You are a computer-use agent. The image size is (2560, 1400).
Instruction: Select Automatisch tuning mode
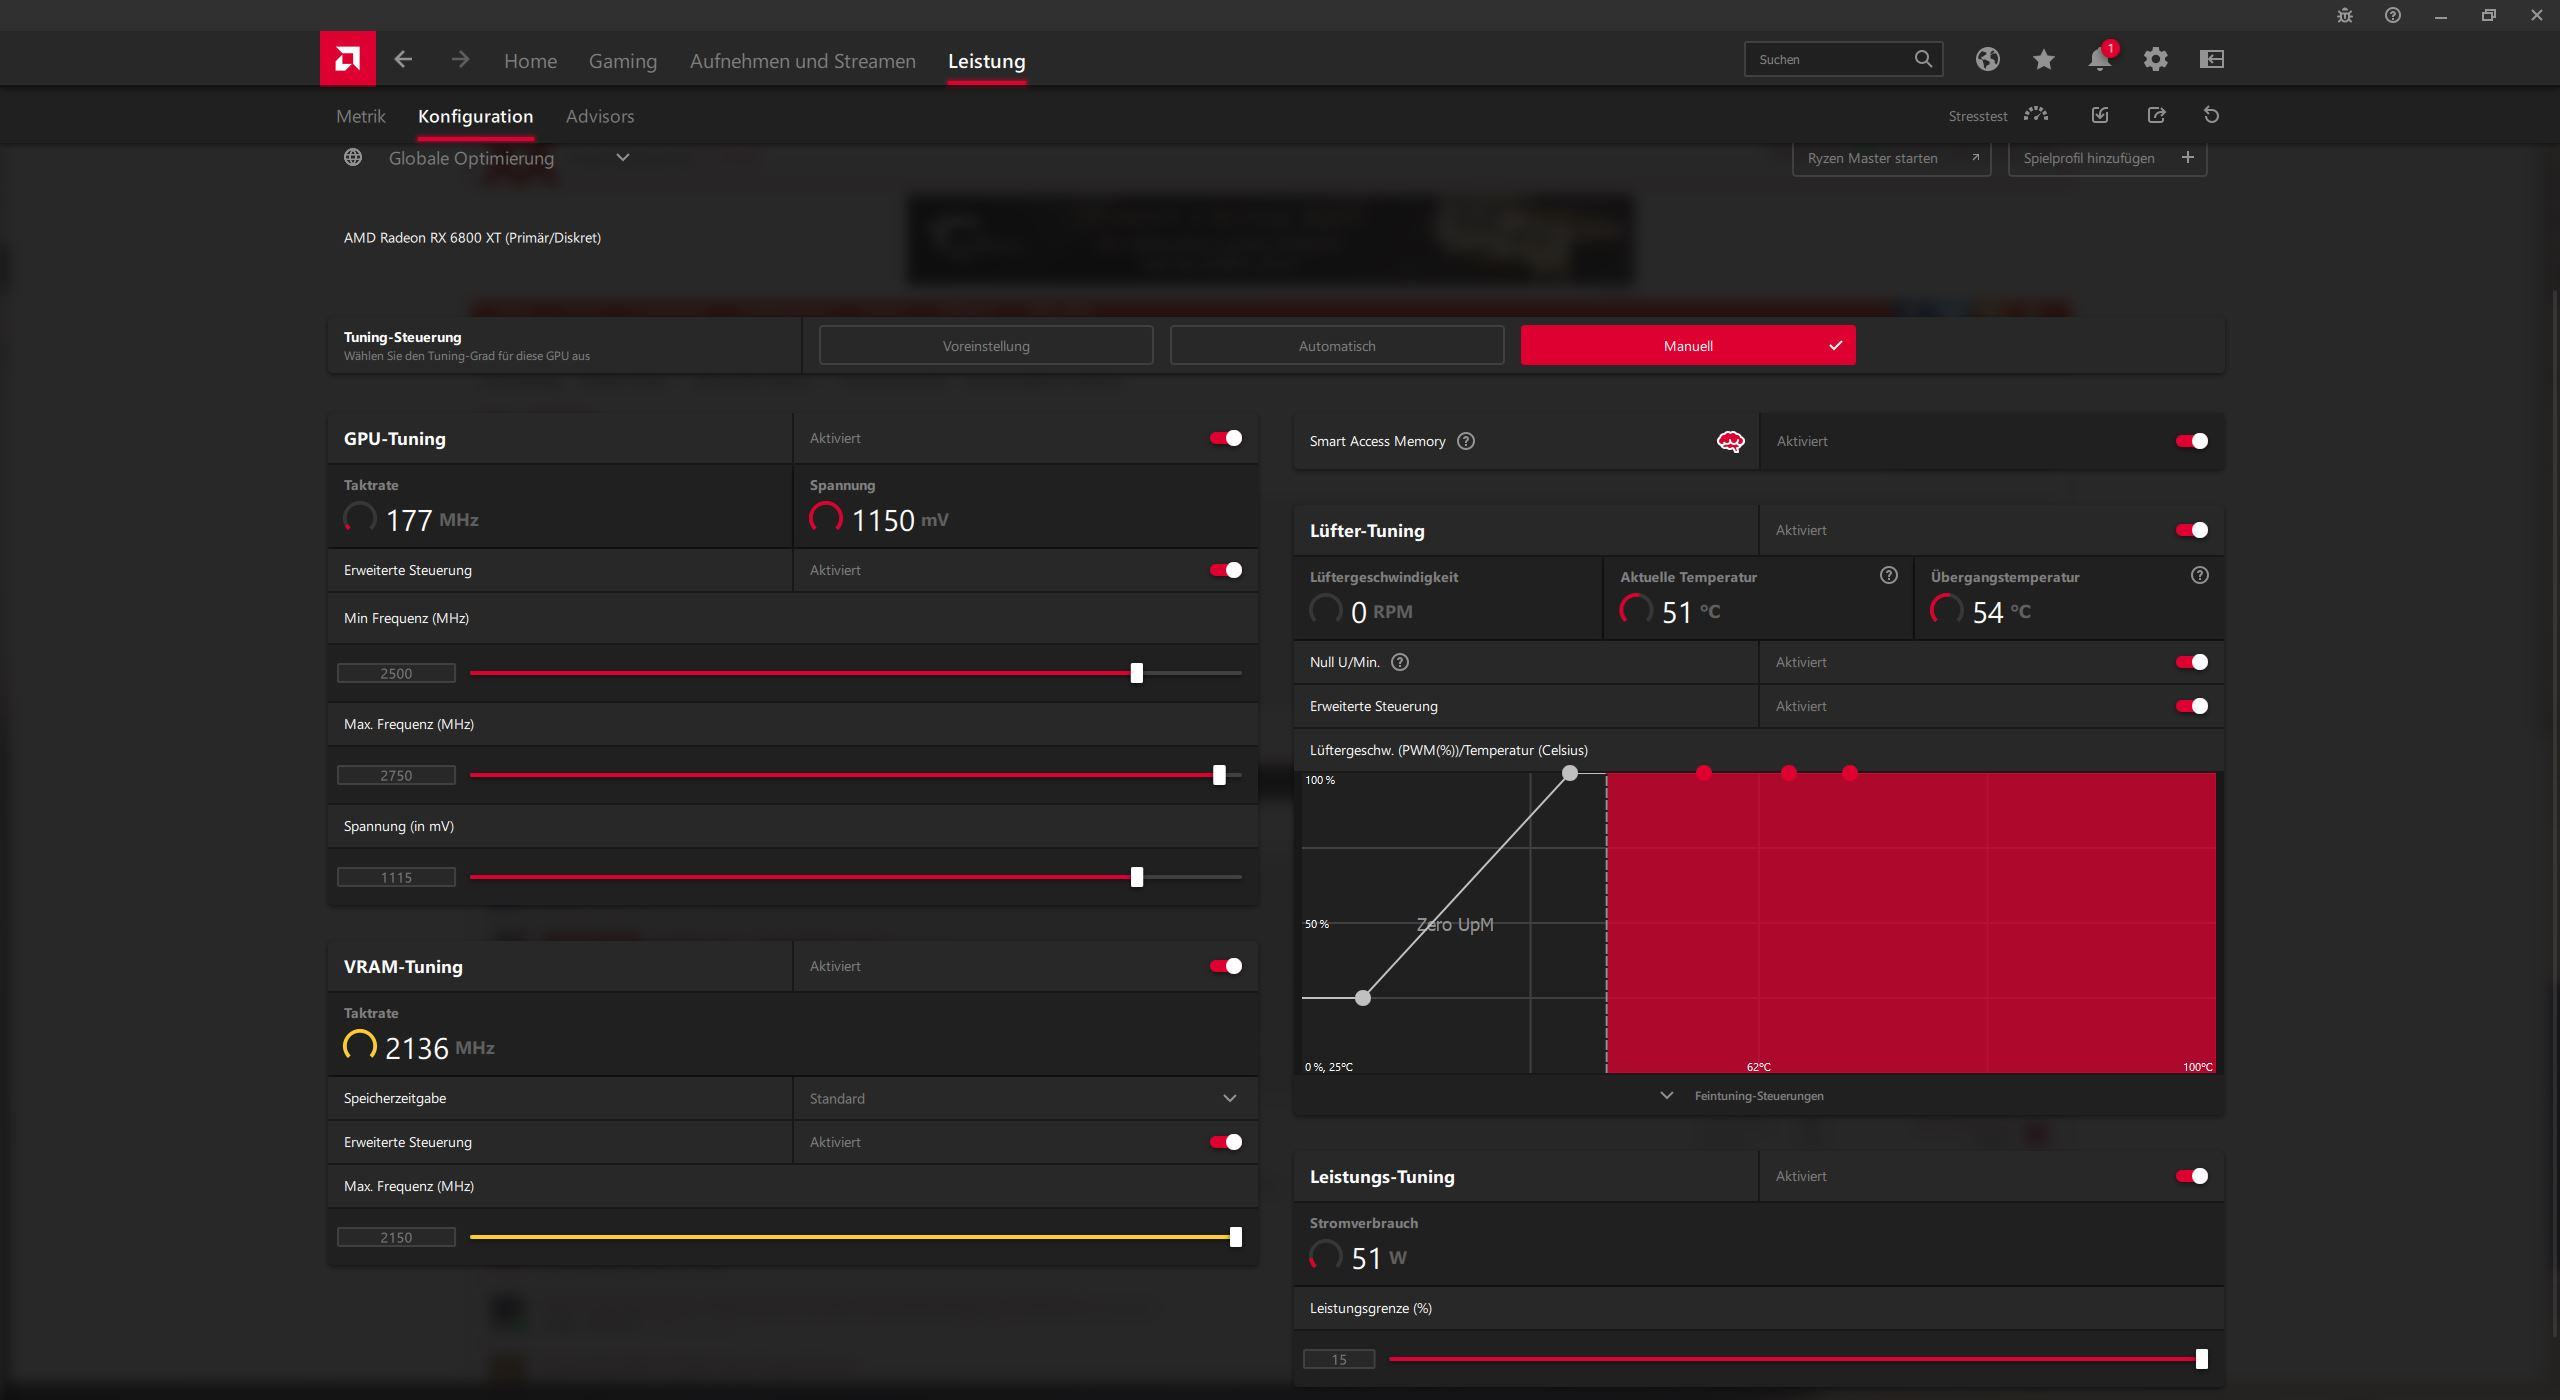tap(1336, 346)
